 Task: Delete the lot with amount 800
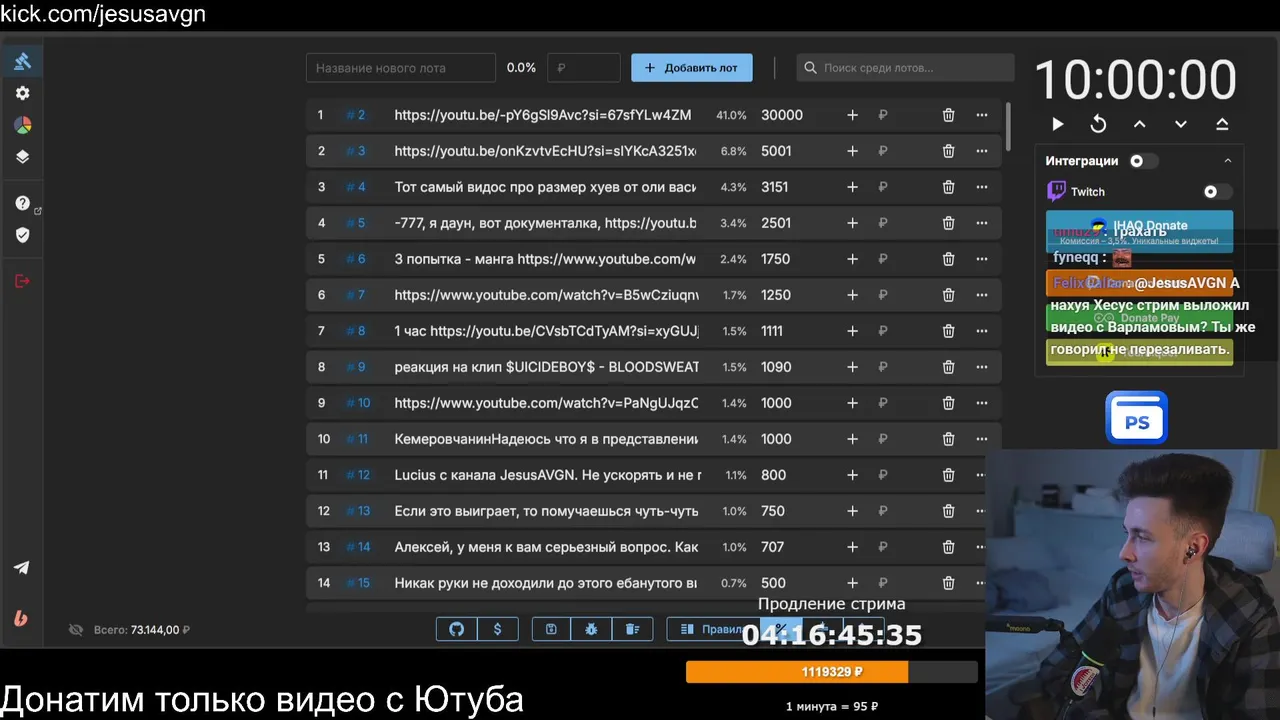click(948, 475)
